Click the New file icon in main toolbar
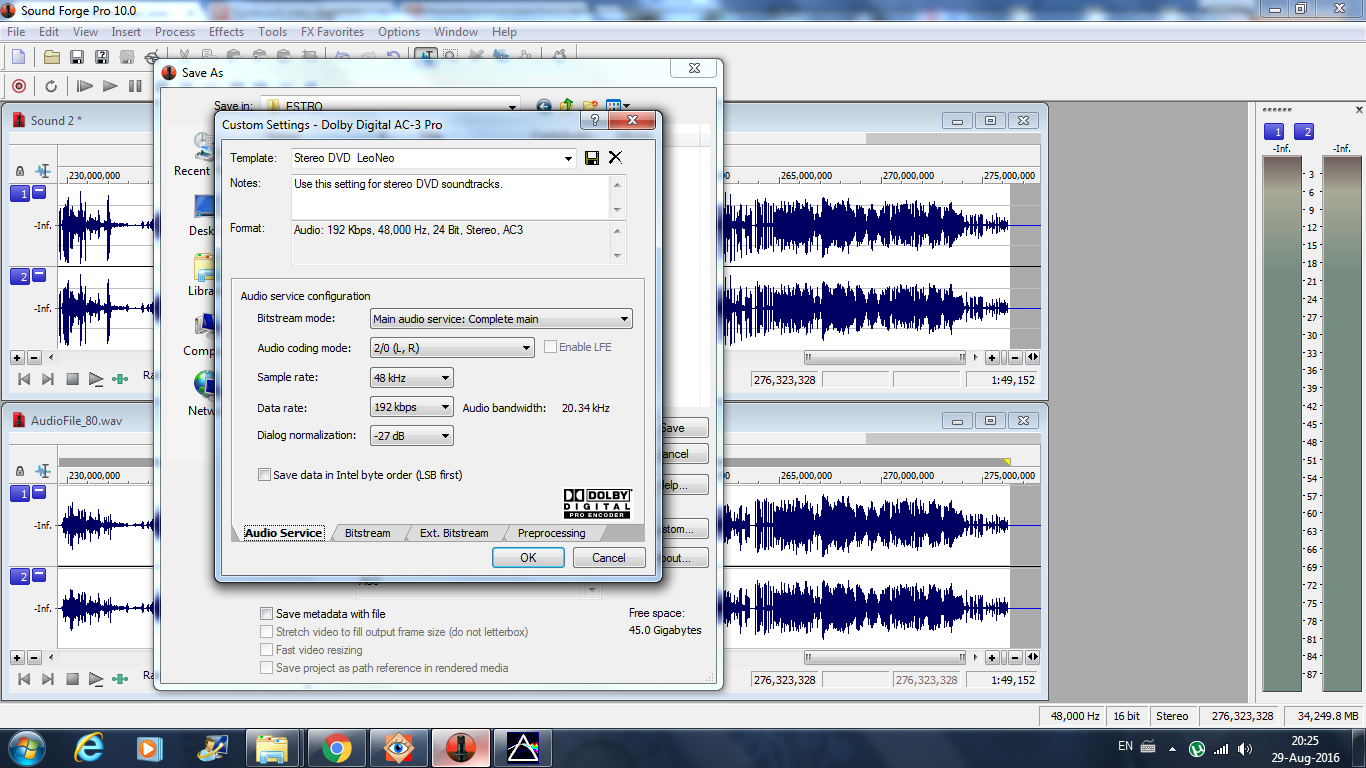Image resolution: width=1366 pixels, height=768 pixels. (x=18, y=57)
